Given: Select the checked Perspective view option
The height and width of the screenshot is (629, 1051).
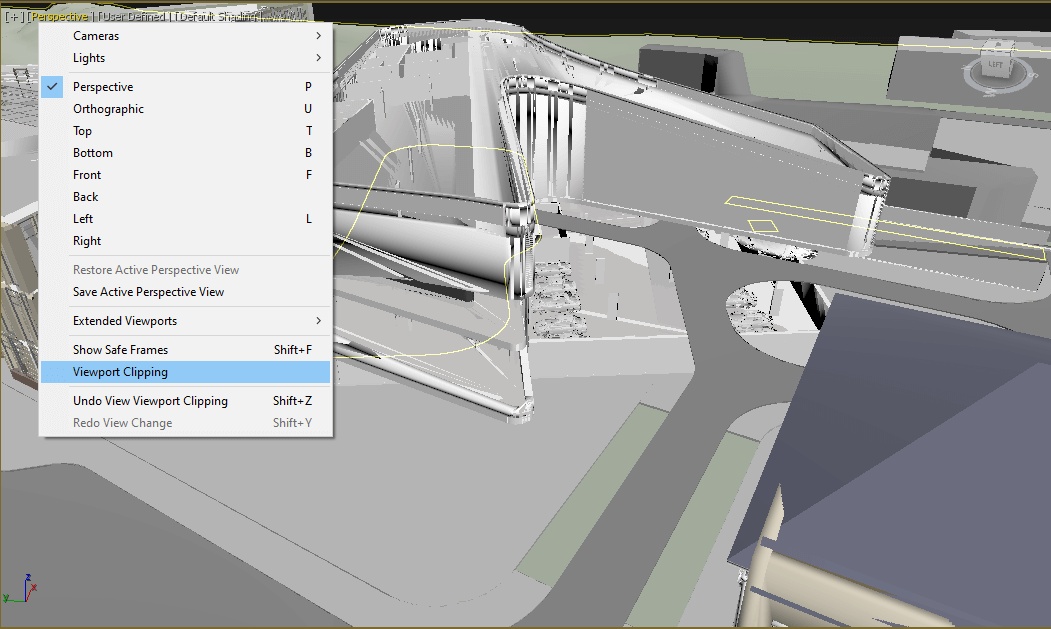Looking at the screenshot, I should click(103, 87).
